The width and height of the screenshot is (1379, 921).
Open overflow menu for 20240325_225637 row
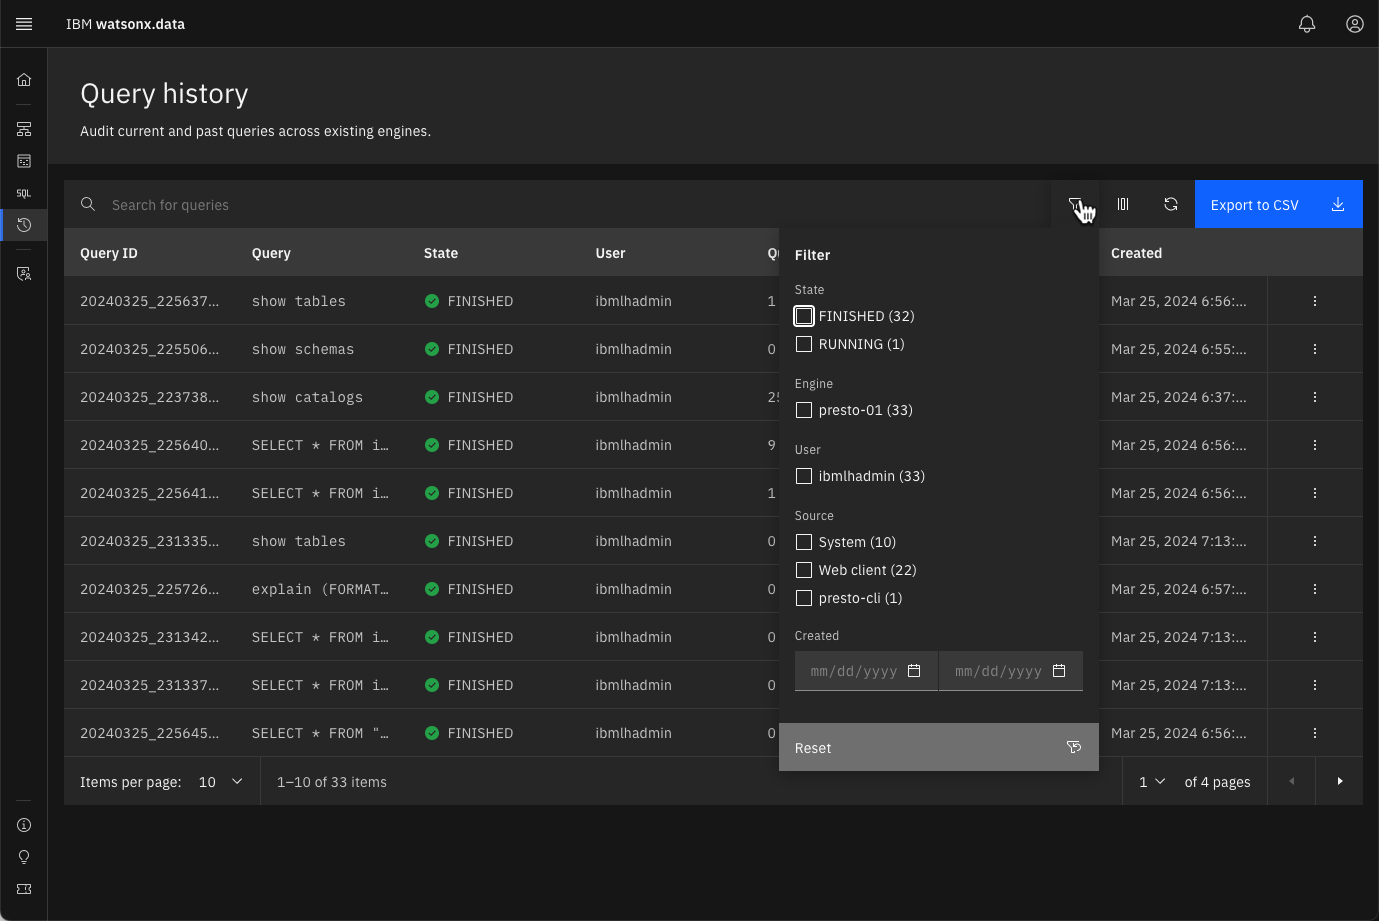(1315, 301)
